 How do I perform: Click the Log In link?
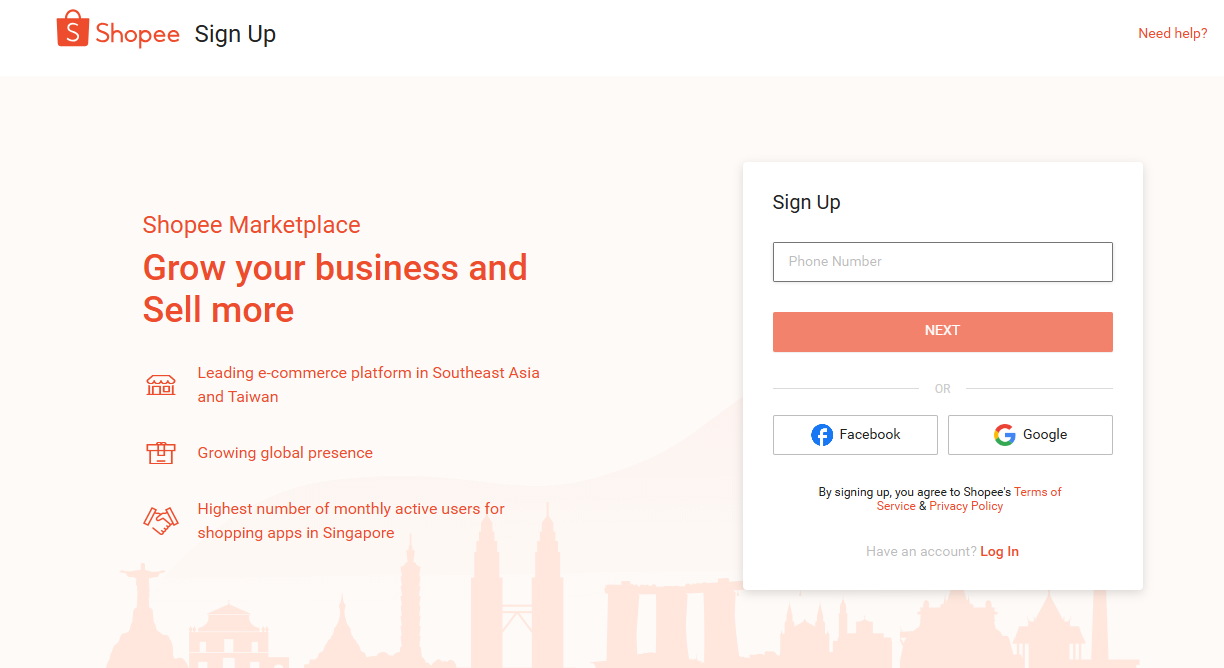point(999,552)
